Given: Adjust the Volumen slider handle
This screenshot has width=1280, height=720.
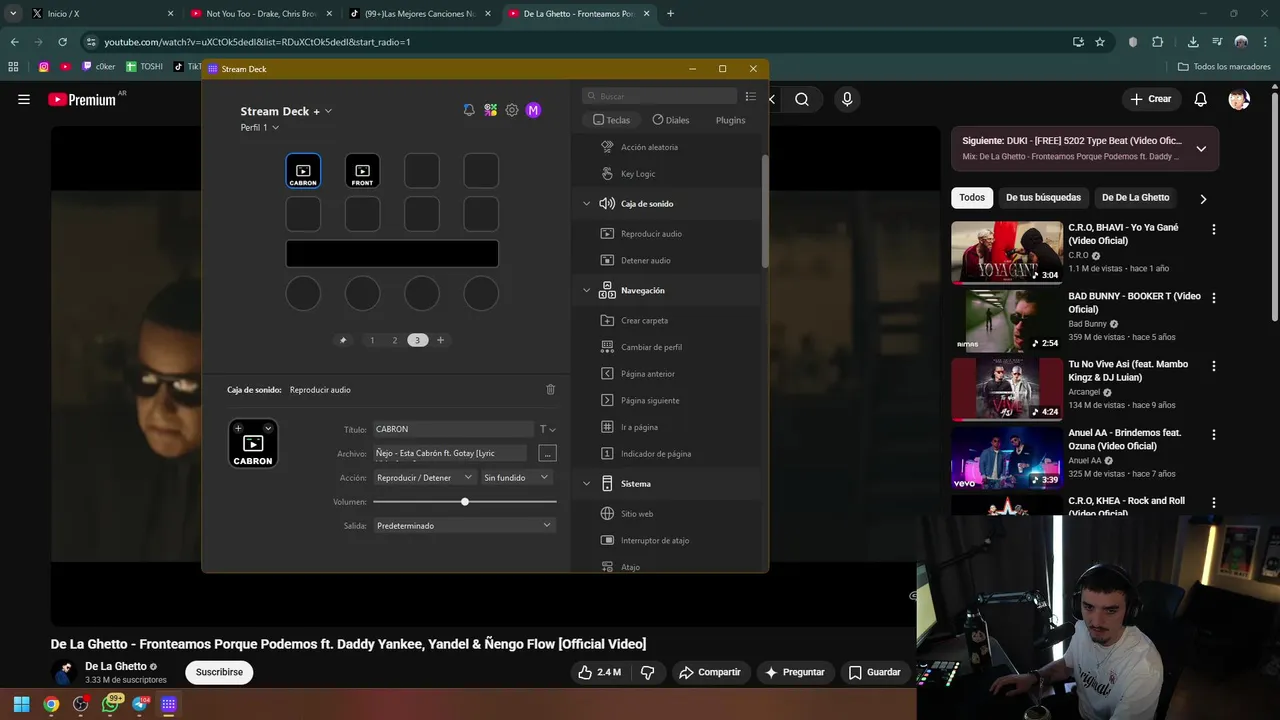Looking at the screenshot, I should (x=465, y=502).
